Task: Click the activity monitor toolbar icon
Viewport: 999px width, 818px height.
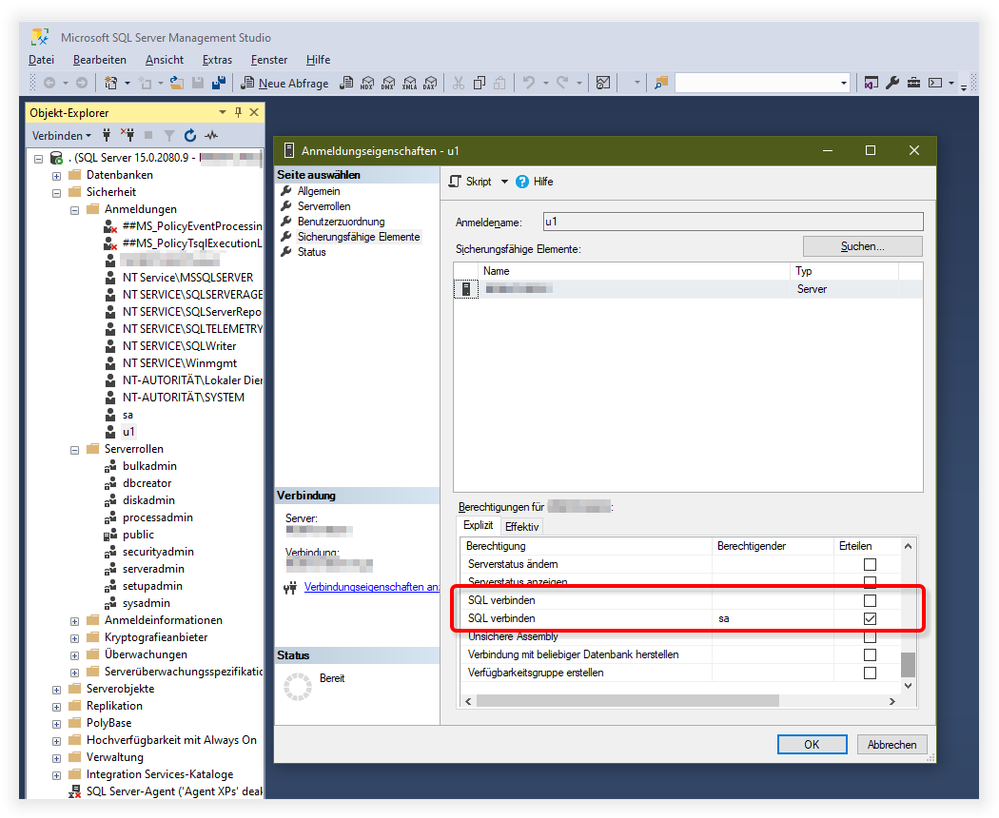Action: (603, 83)
